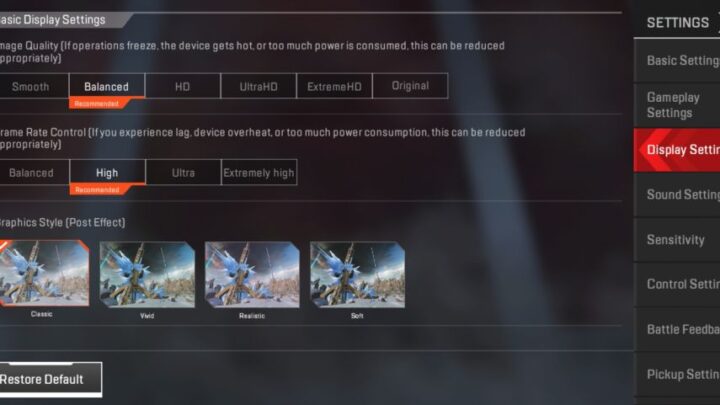This screenshot has width=720, height=405.
Task: Pick the Classic graphics style thumbnail
Action: (44, 273)
